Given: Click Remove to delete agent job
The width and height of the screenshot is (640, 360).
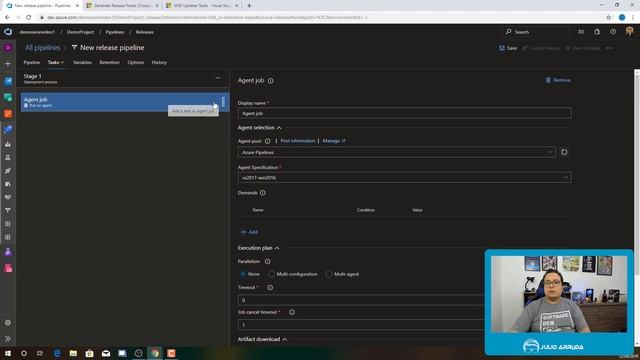Looking at the screenshot, I should pyautogui.click(x=558, y=80).
